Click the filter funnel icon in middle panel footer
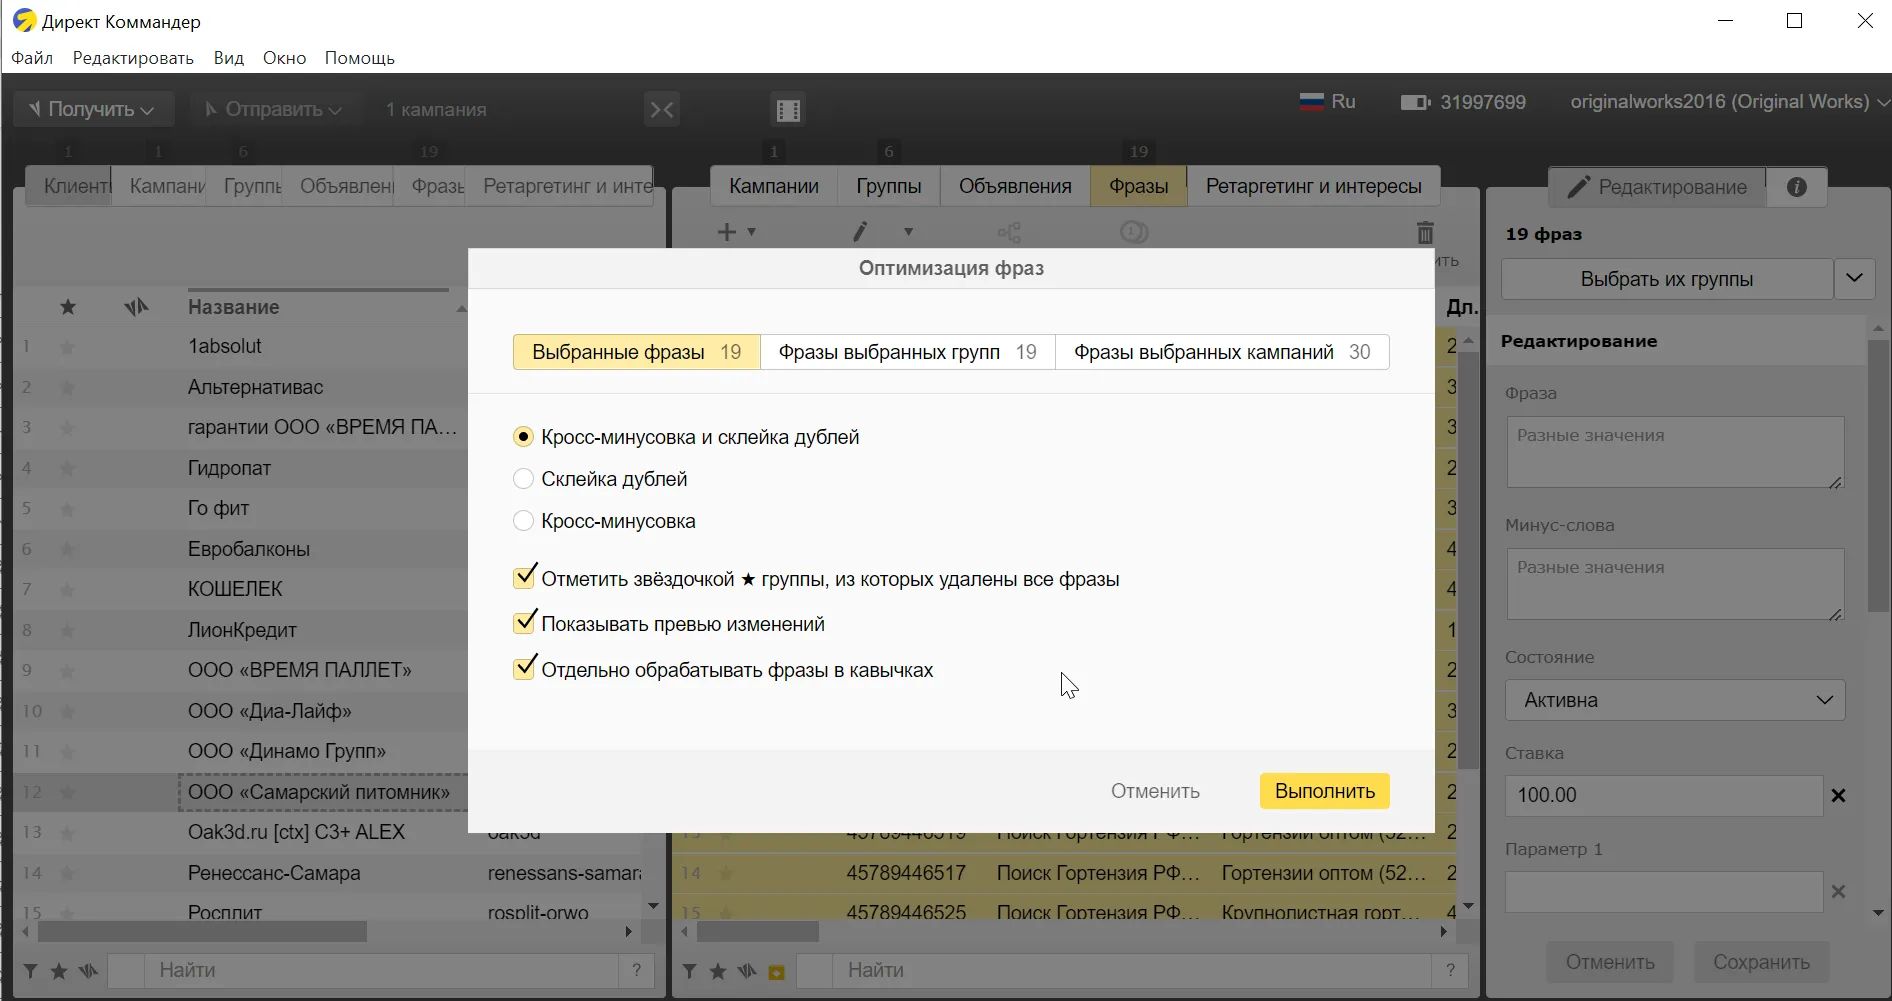Screen dimensions: 1892x1001 tap(690, 971)
